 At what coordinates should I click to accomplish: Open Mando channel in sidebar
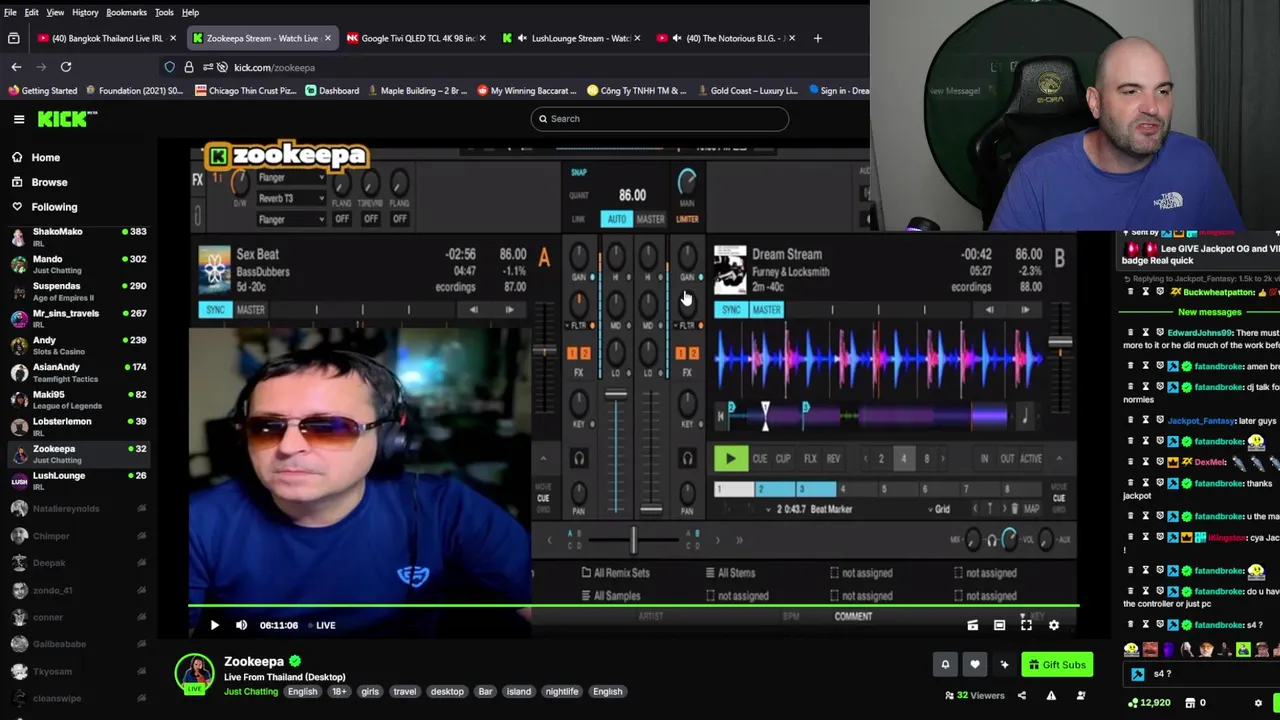[x=78, y=264]
